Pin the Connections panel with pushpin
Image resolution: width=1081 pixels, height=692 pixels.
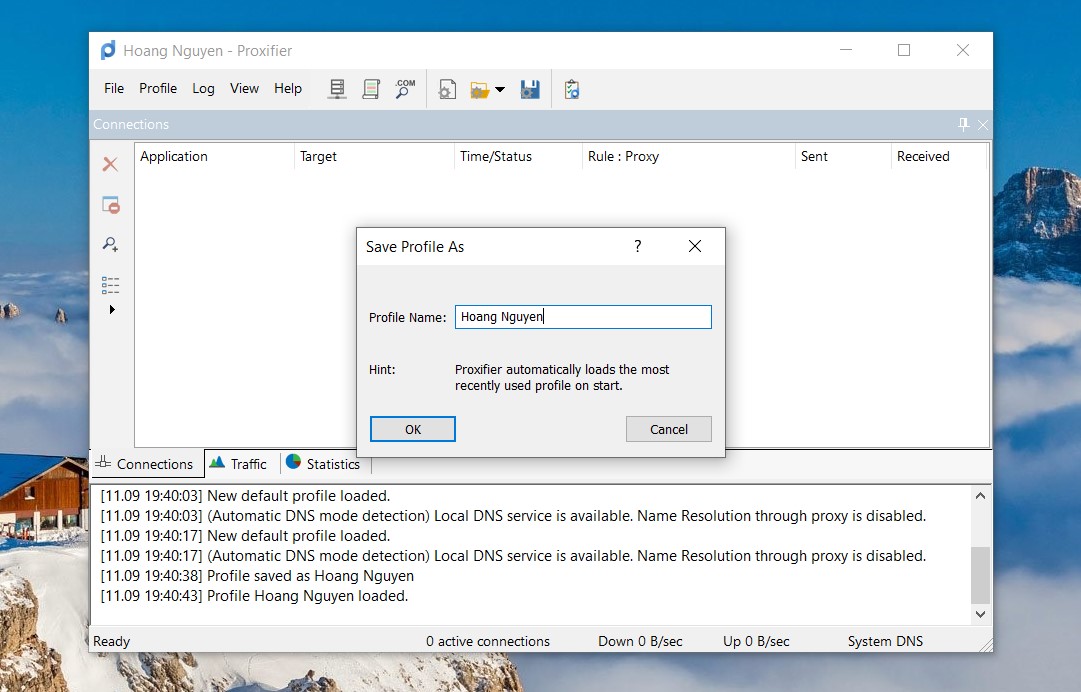pos(964,124)
